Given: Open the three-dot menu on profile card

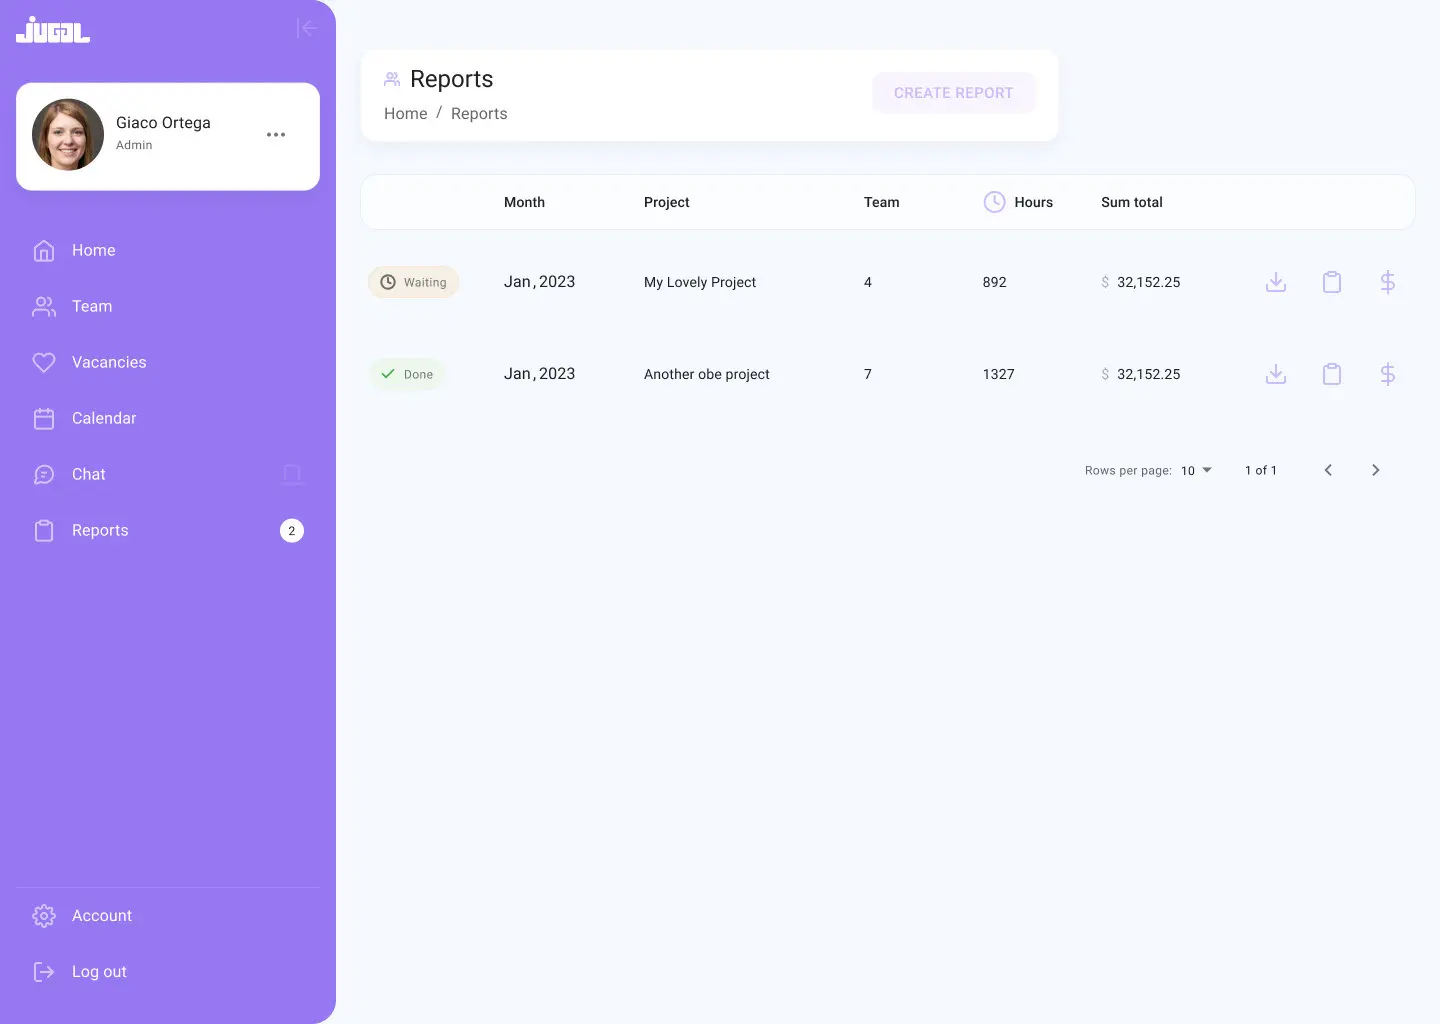Looking at the screenshot, I should click(276, 135).
